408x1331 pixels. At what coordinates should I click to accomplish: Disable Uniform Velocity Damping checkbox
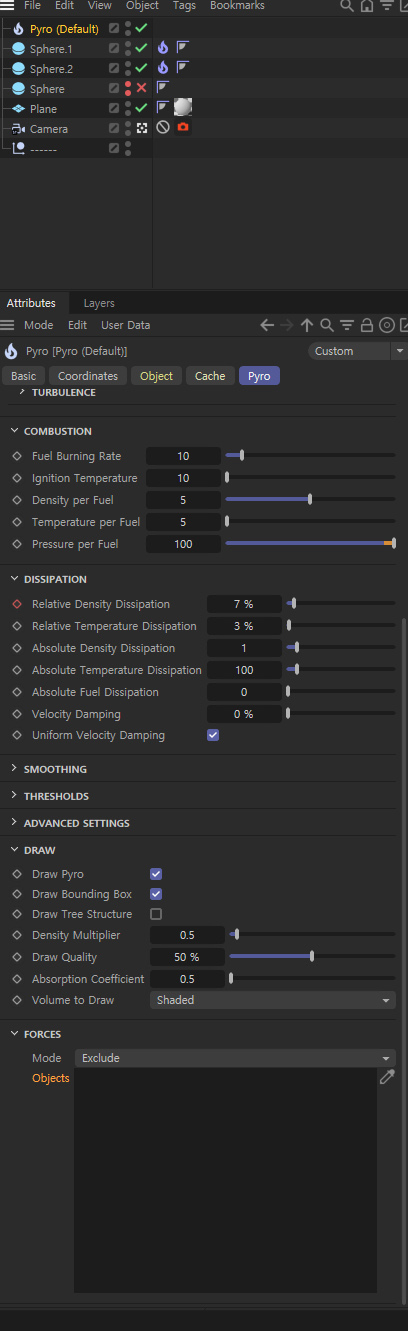[x=213, y=735]
